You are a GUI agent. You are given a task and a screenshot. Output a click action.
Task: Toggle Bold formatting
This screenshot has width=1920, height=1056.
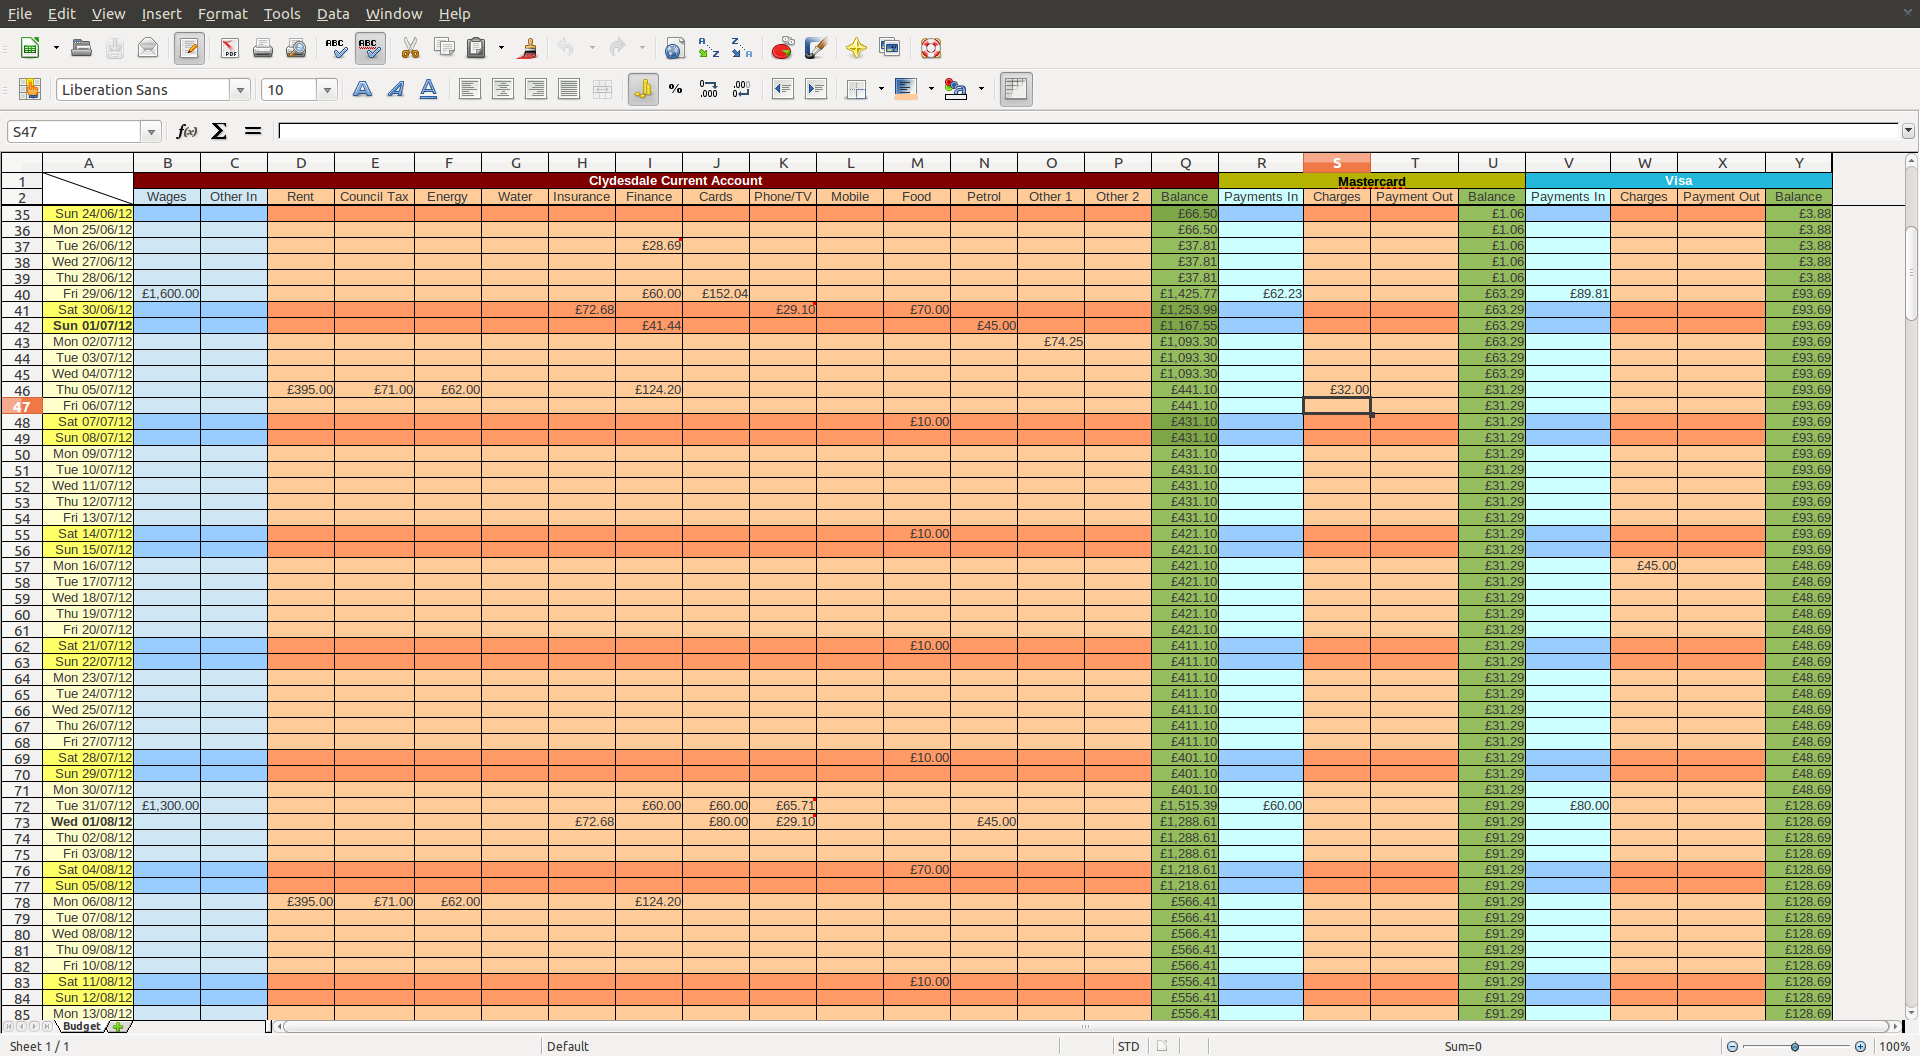[363, 89]
